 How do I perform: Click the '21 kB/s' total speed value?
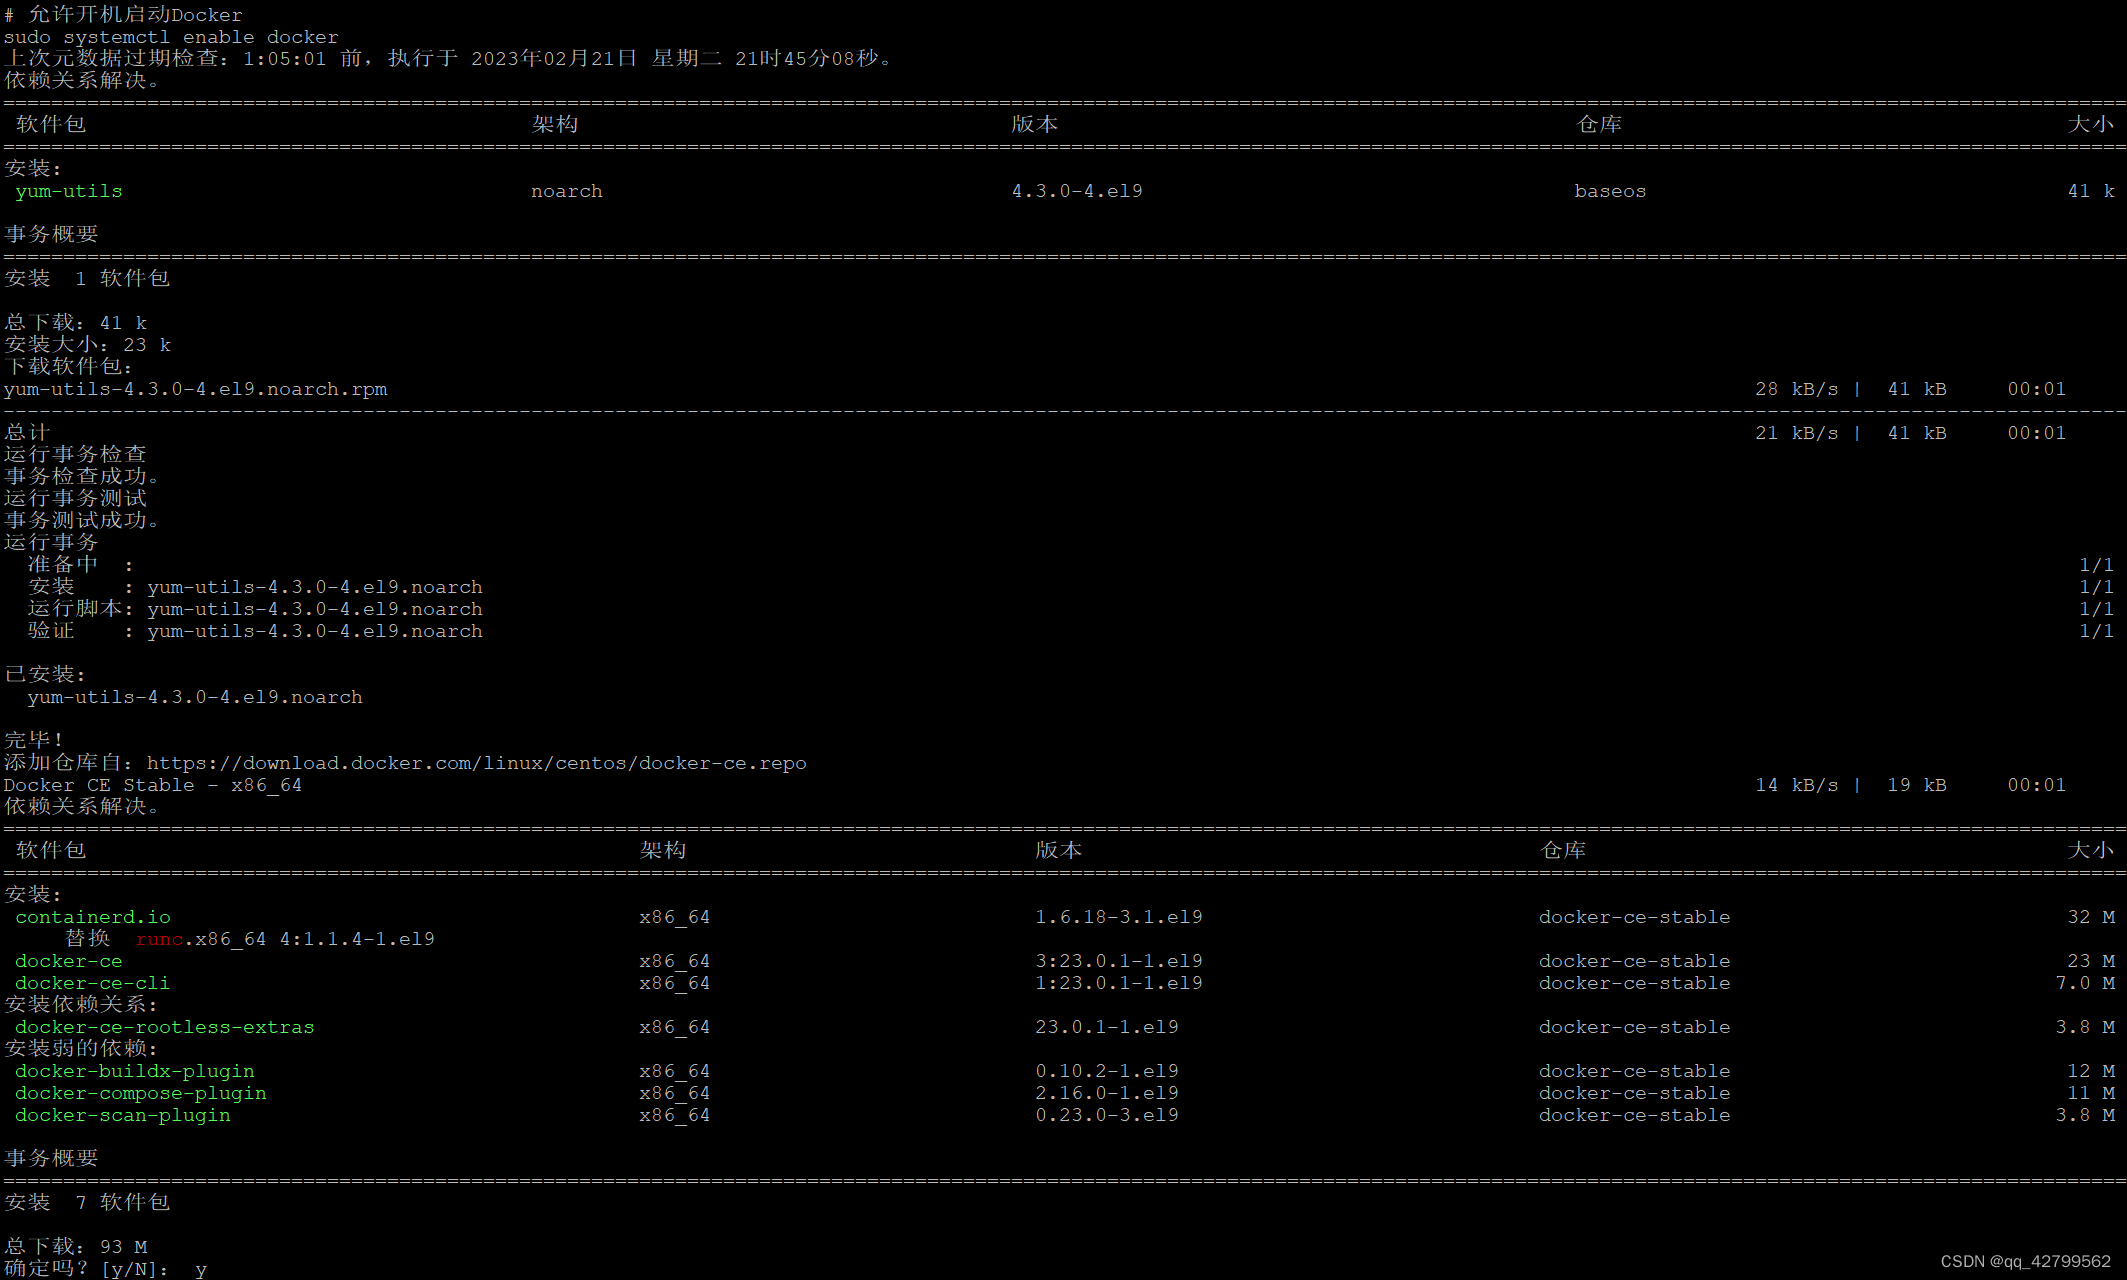pyautogui.click(x=1797, y=433)
